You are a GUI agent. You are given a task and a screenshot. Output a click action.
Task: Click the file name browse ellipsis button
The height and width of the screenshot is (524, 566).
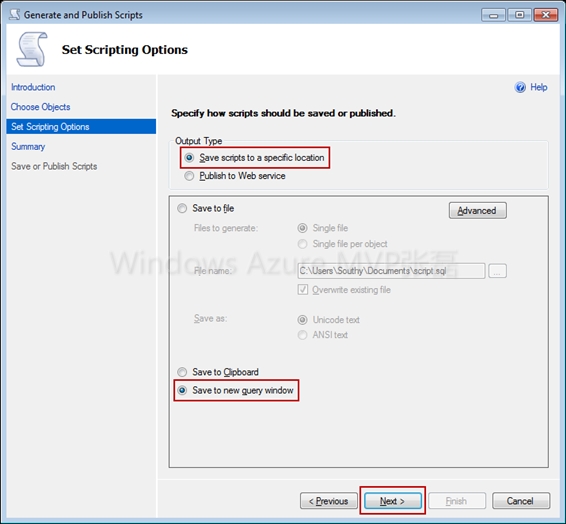[x=497, y=271]
